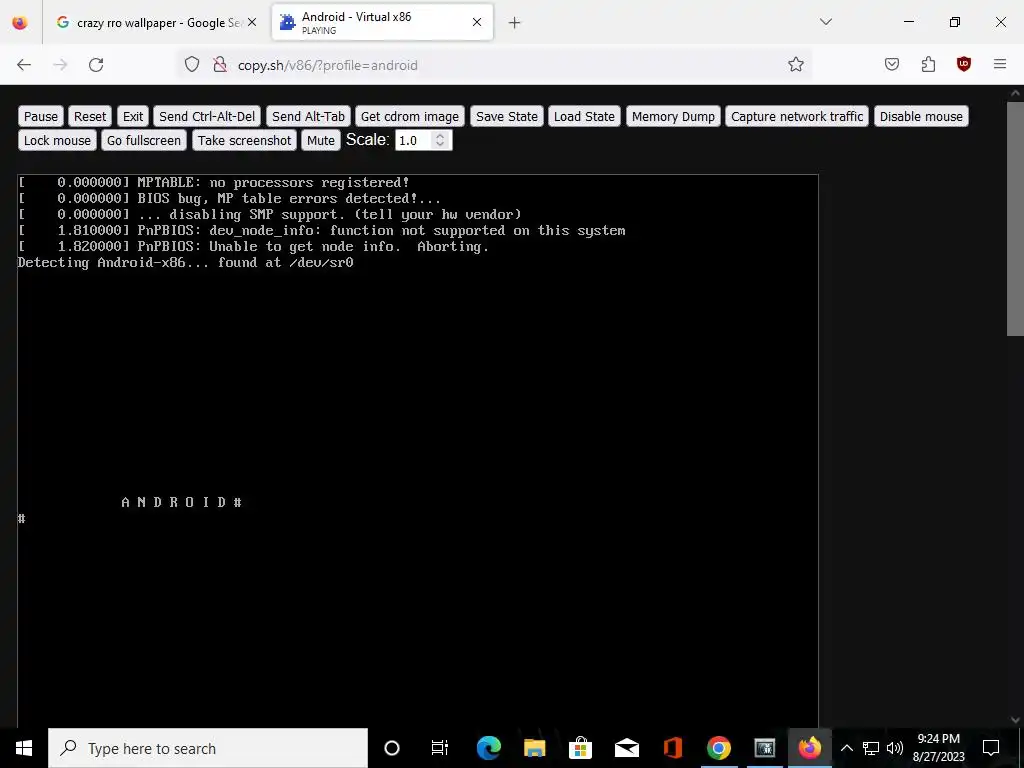Screen dimensions: 1024x768
Task: Open File Explorer from the taskbar
Action: pyautogui.click(x=534, y=748)
